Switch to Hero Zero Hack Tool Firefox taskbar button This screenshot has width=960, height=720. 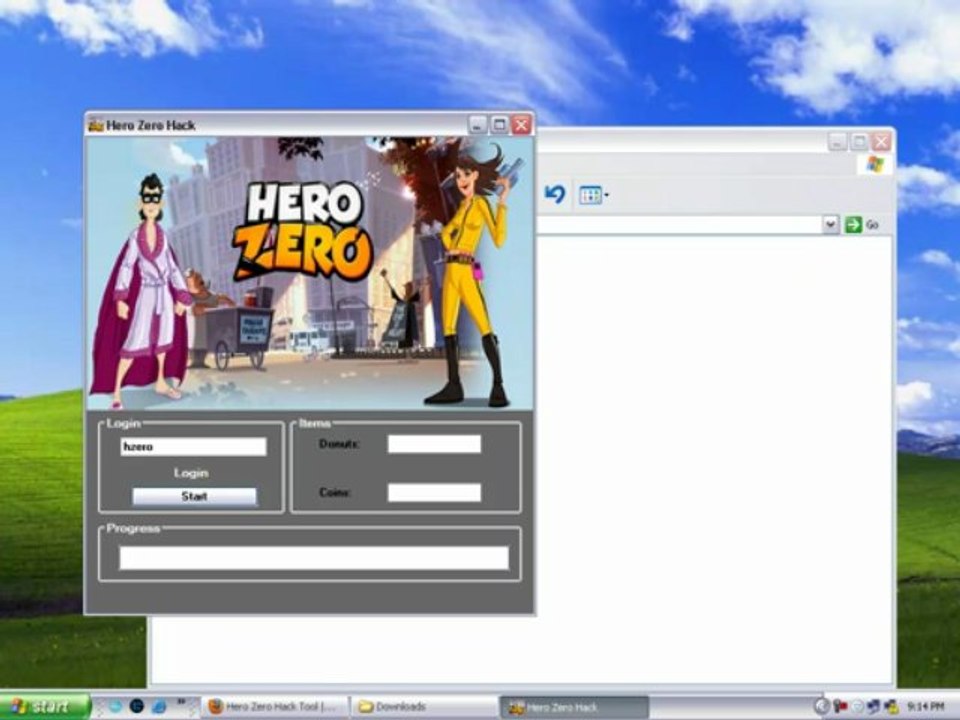tap(276, 707)
